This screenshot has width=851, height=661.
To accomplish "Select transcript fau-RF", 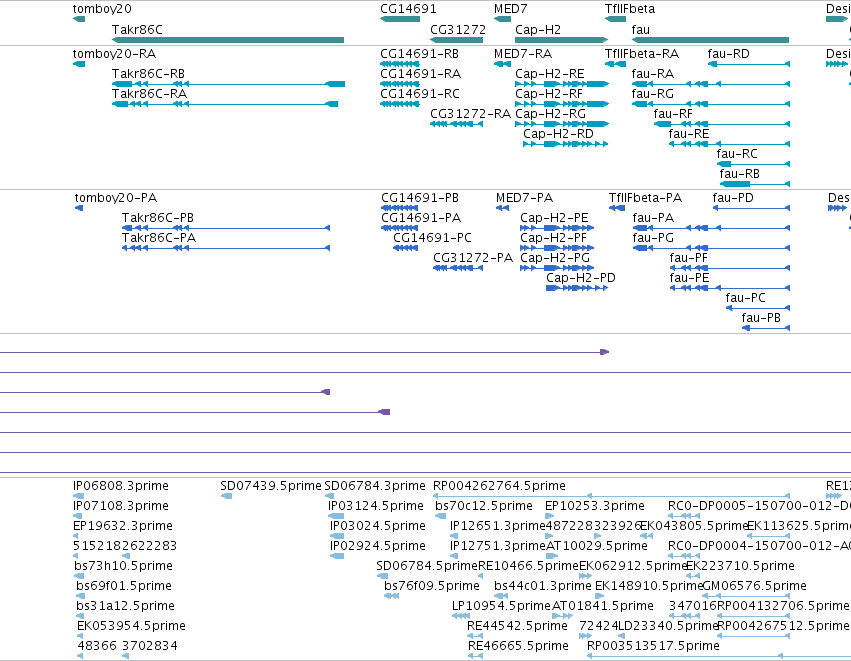I will coord(722,124).
